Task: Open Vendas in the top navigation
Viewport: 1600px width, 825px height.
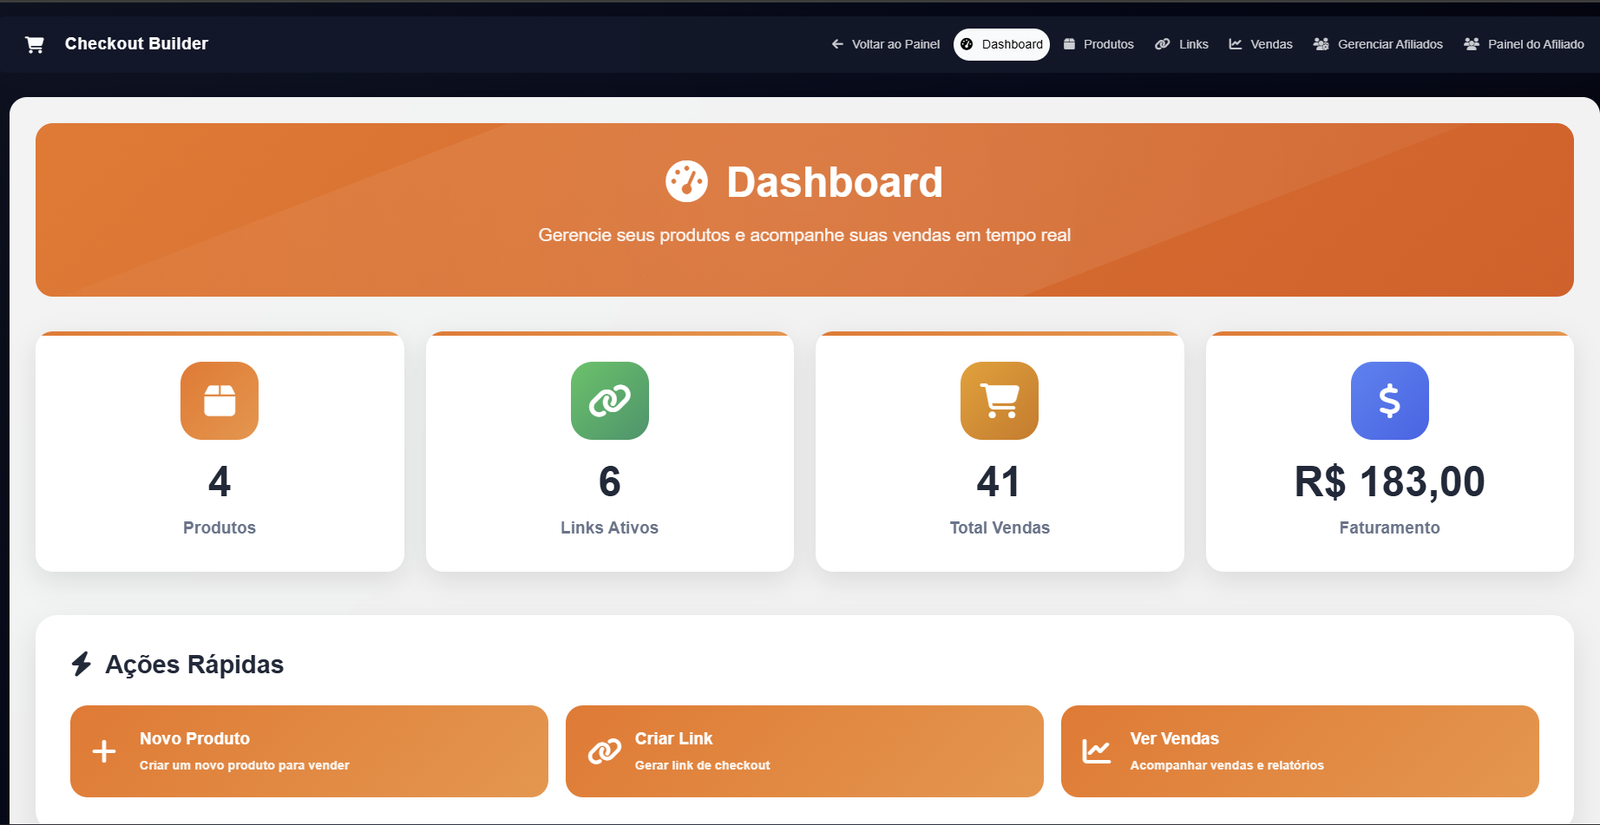Action: pyautogui.click(x=1261, y=44)
